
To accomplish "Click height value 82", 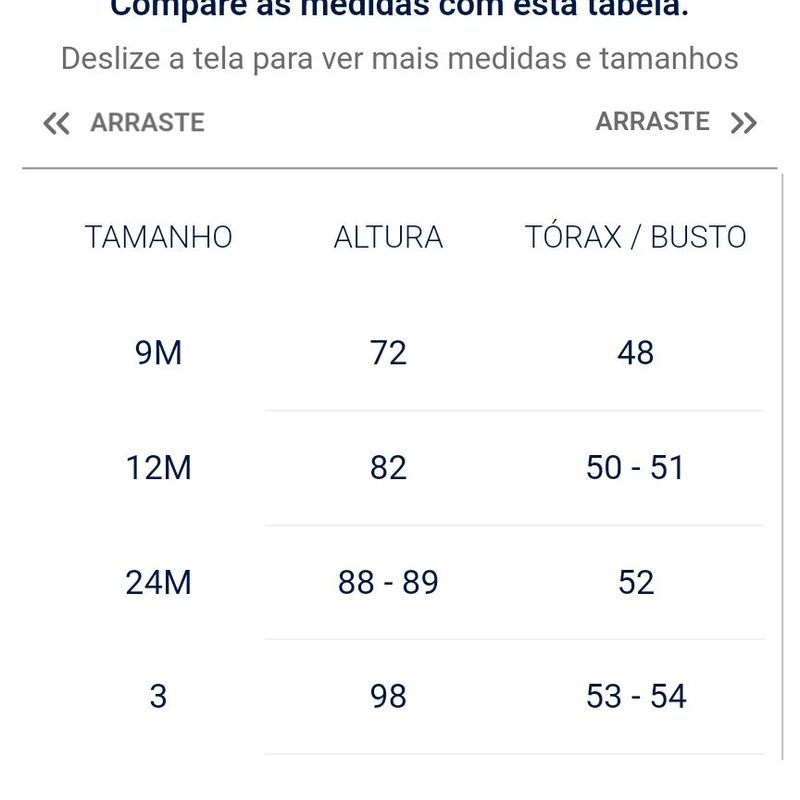I will [x=388, y=467].
